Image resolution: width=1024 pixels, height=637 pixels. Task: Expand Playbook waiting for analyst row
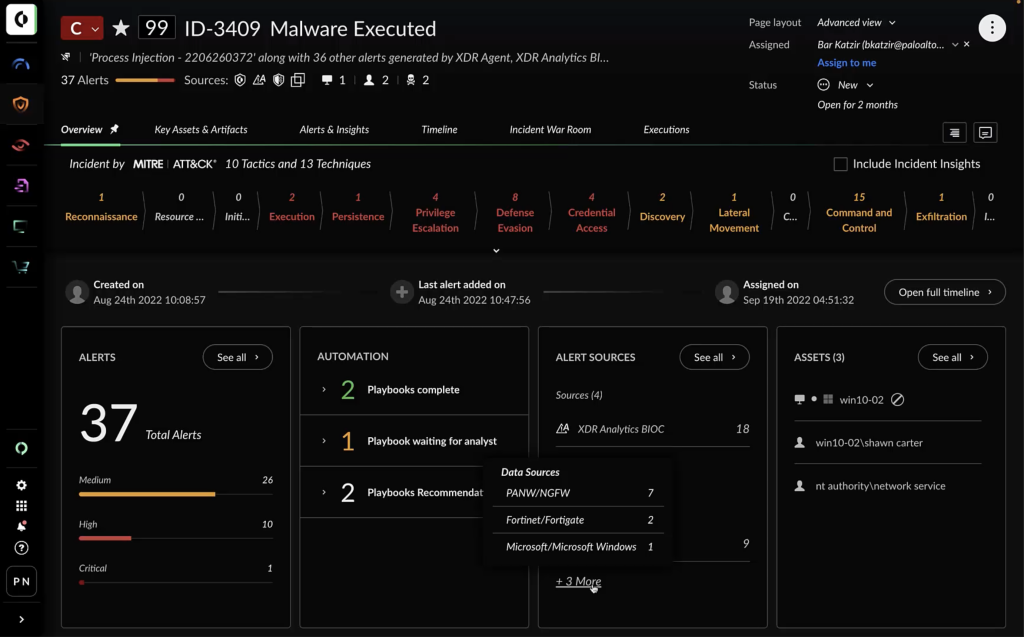pyautogui.click(x=323, y=441)
